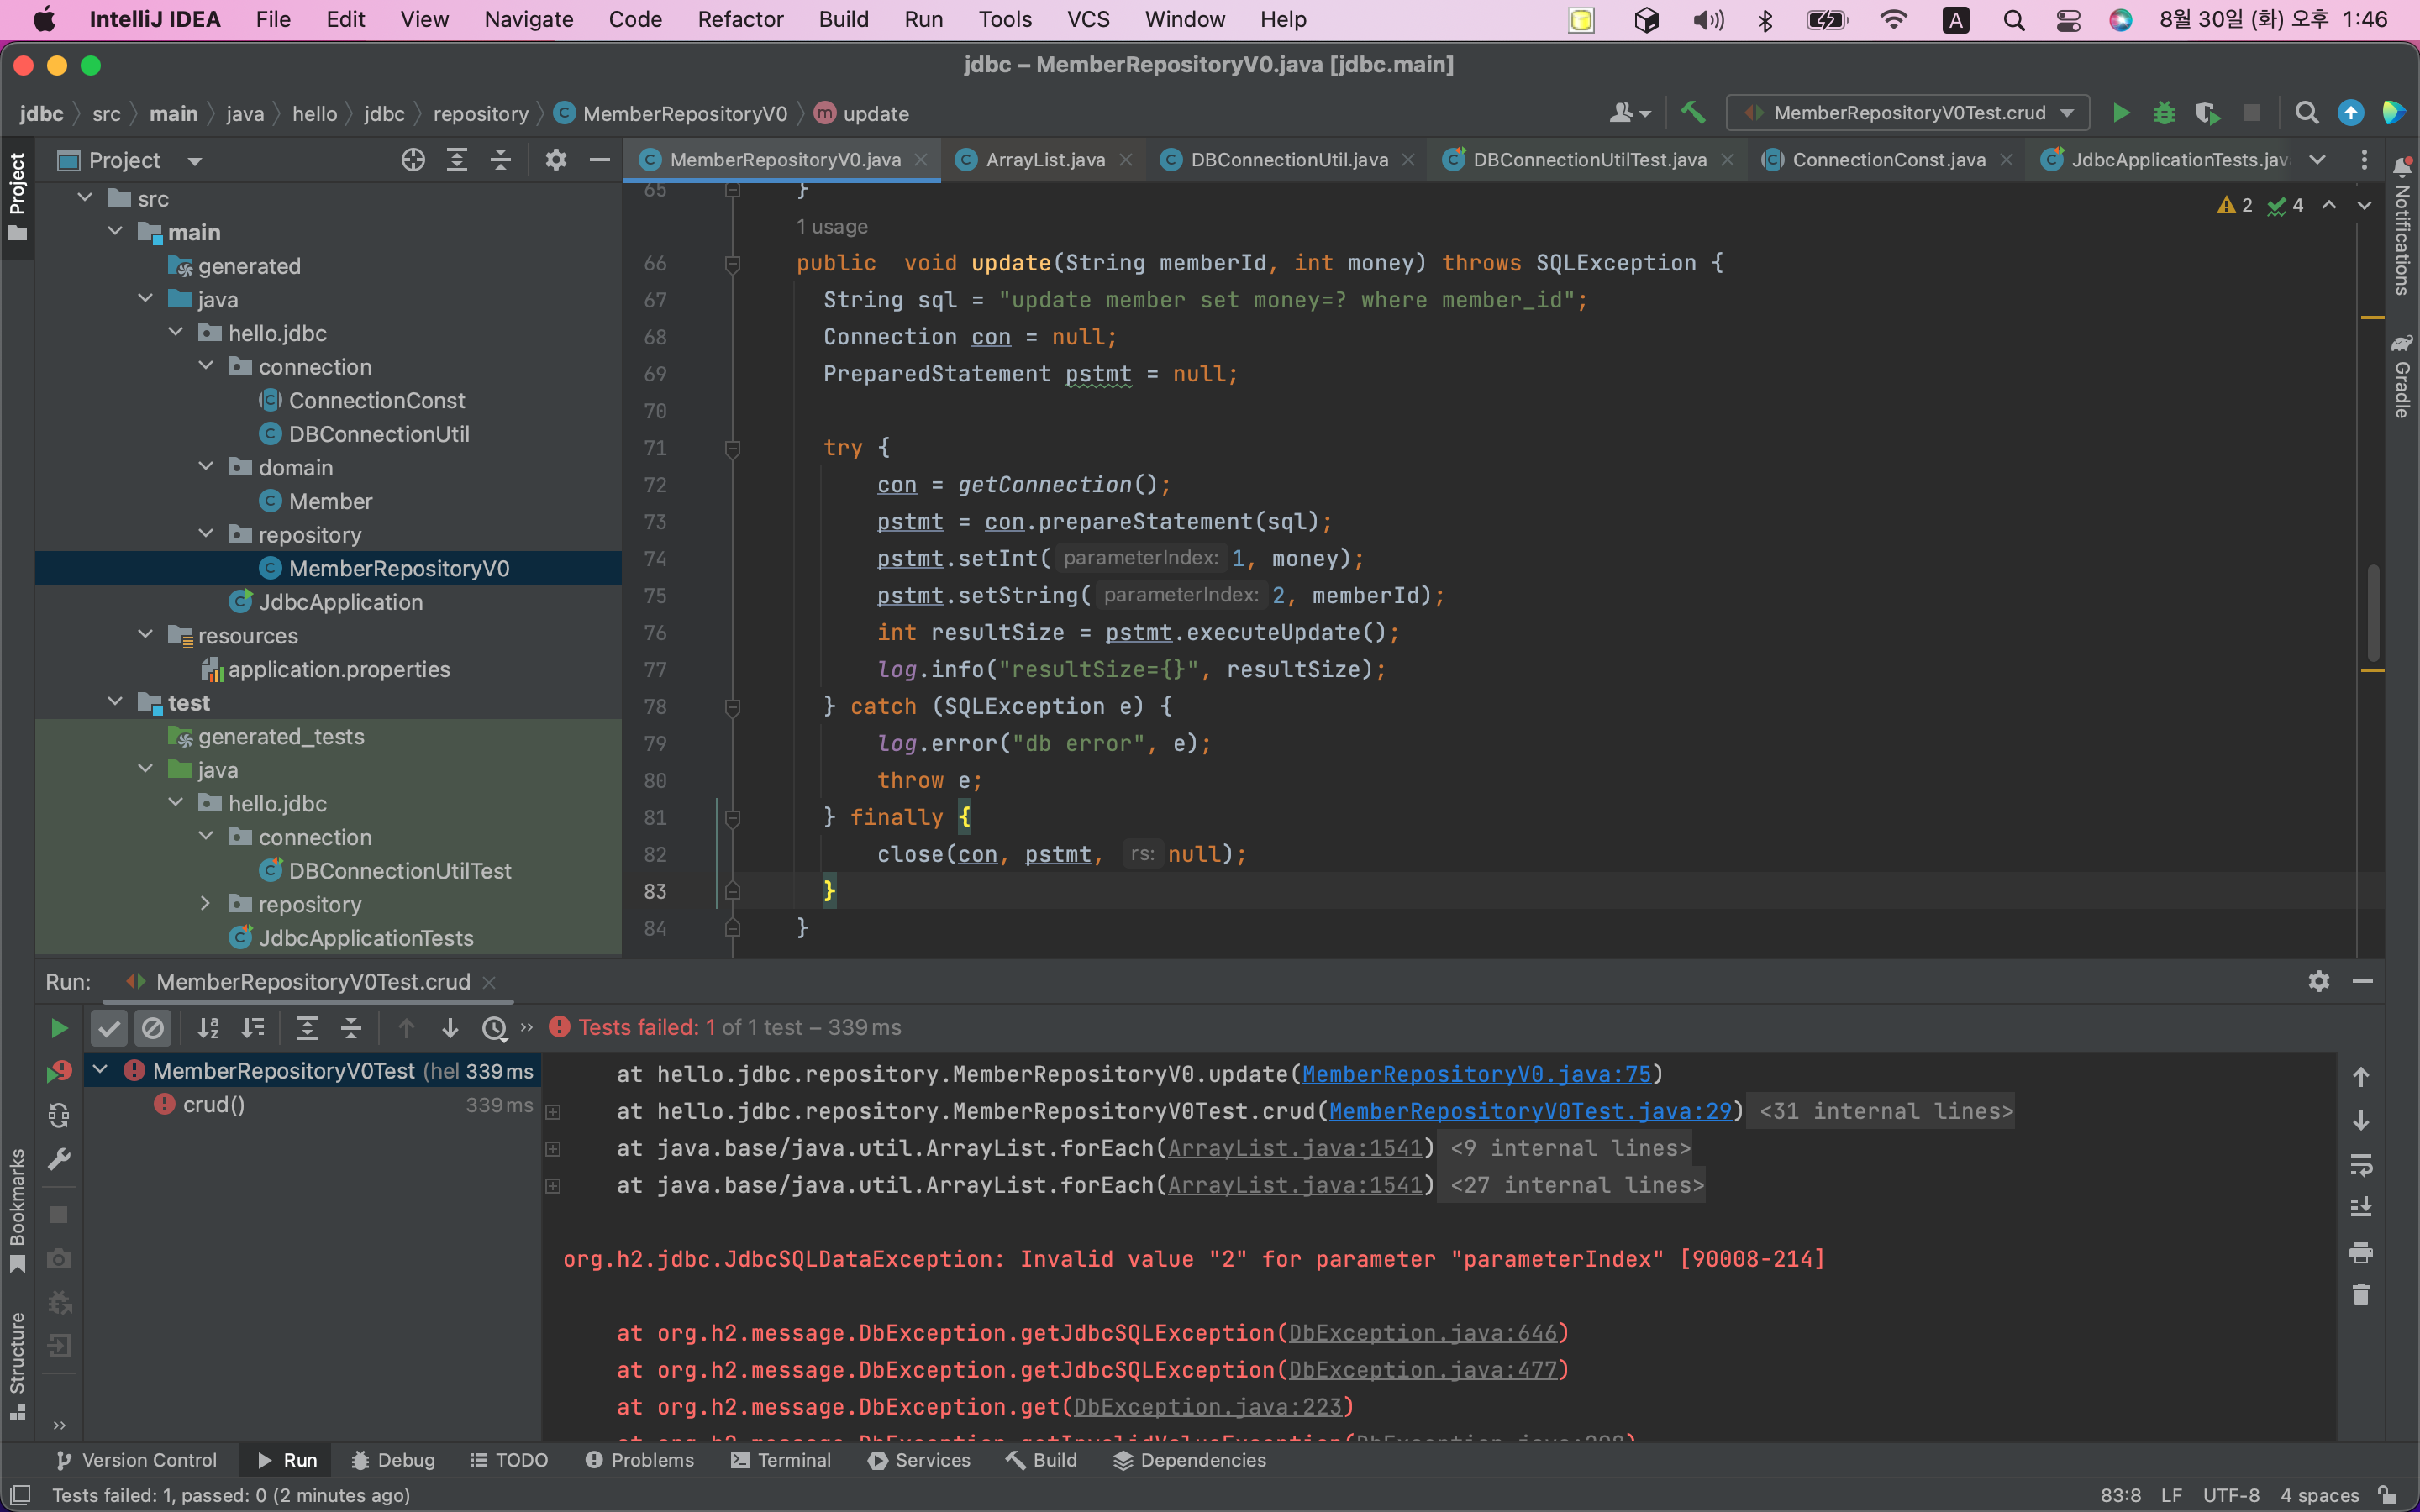
Task: Open the Run menu in menu bar
Action: pyautogui.click(x=922, y=19)
